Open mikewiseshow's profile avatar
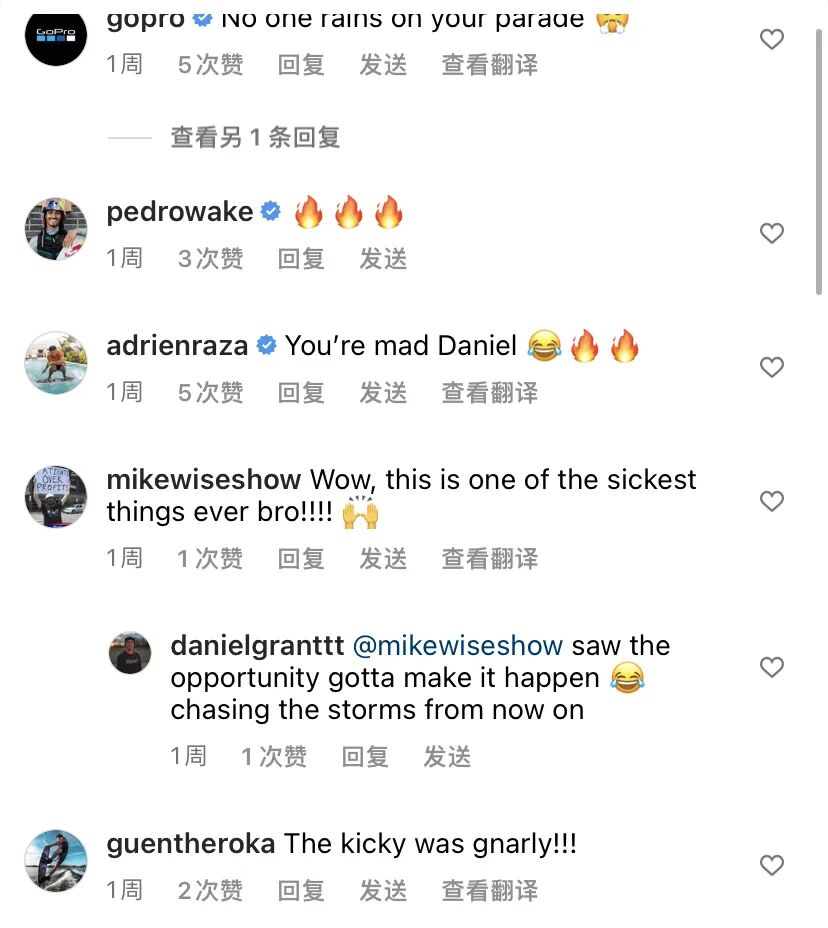 point(56,497)
